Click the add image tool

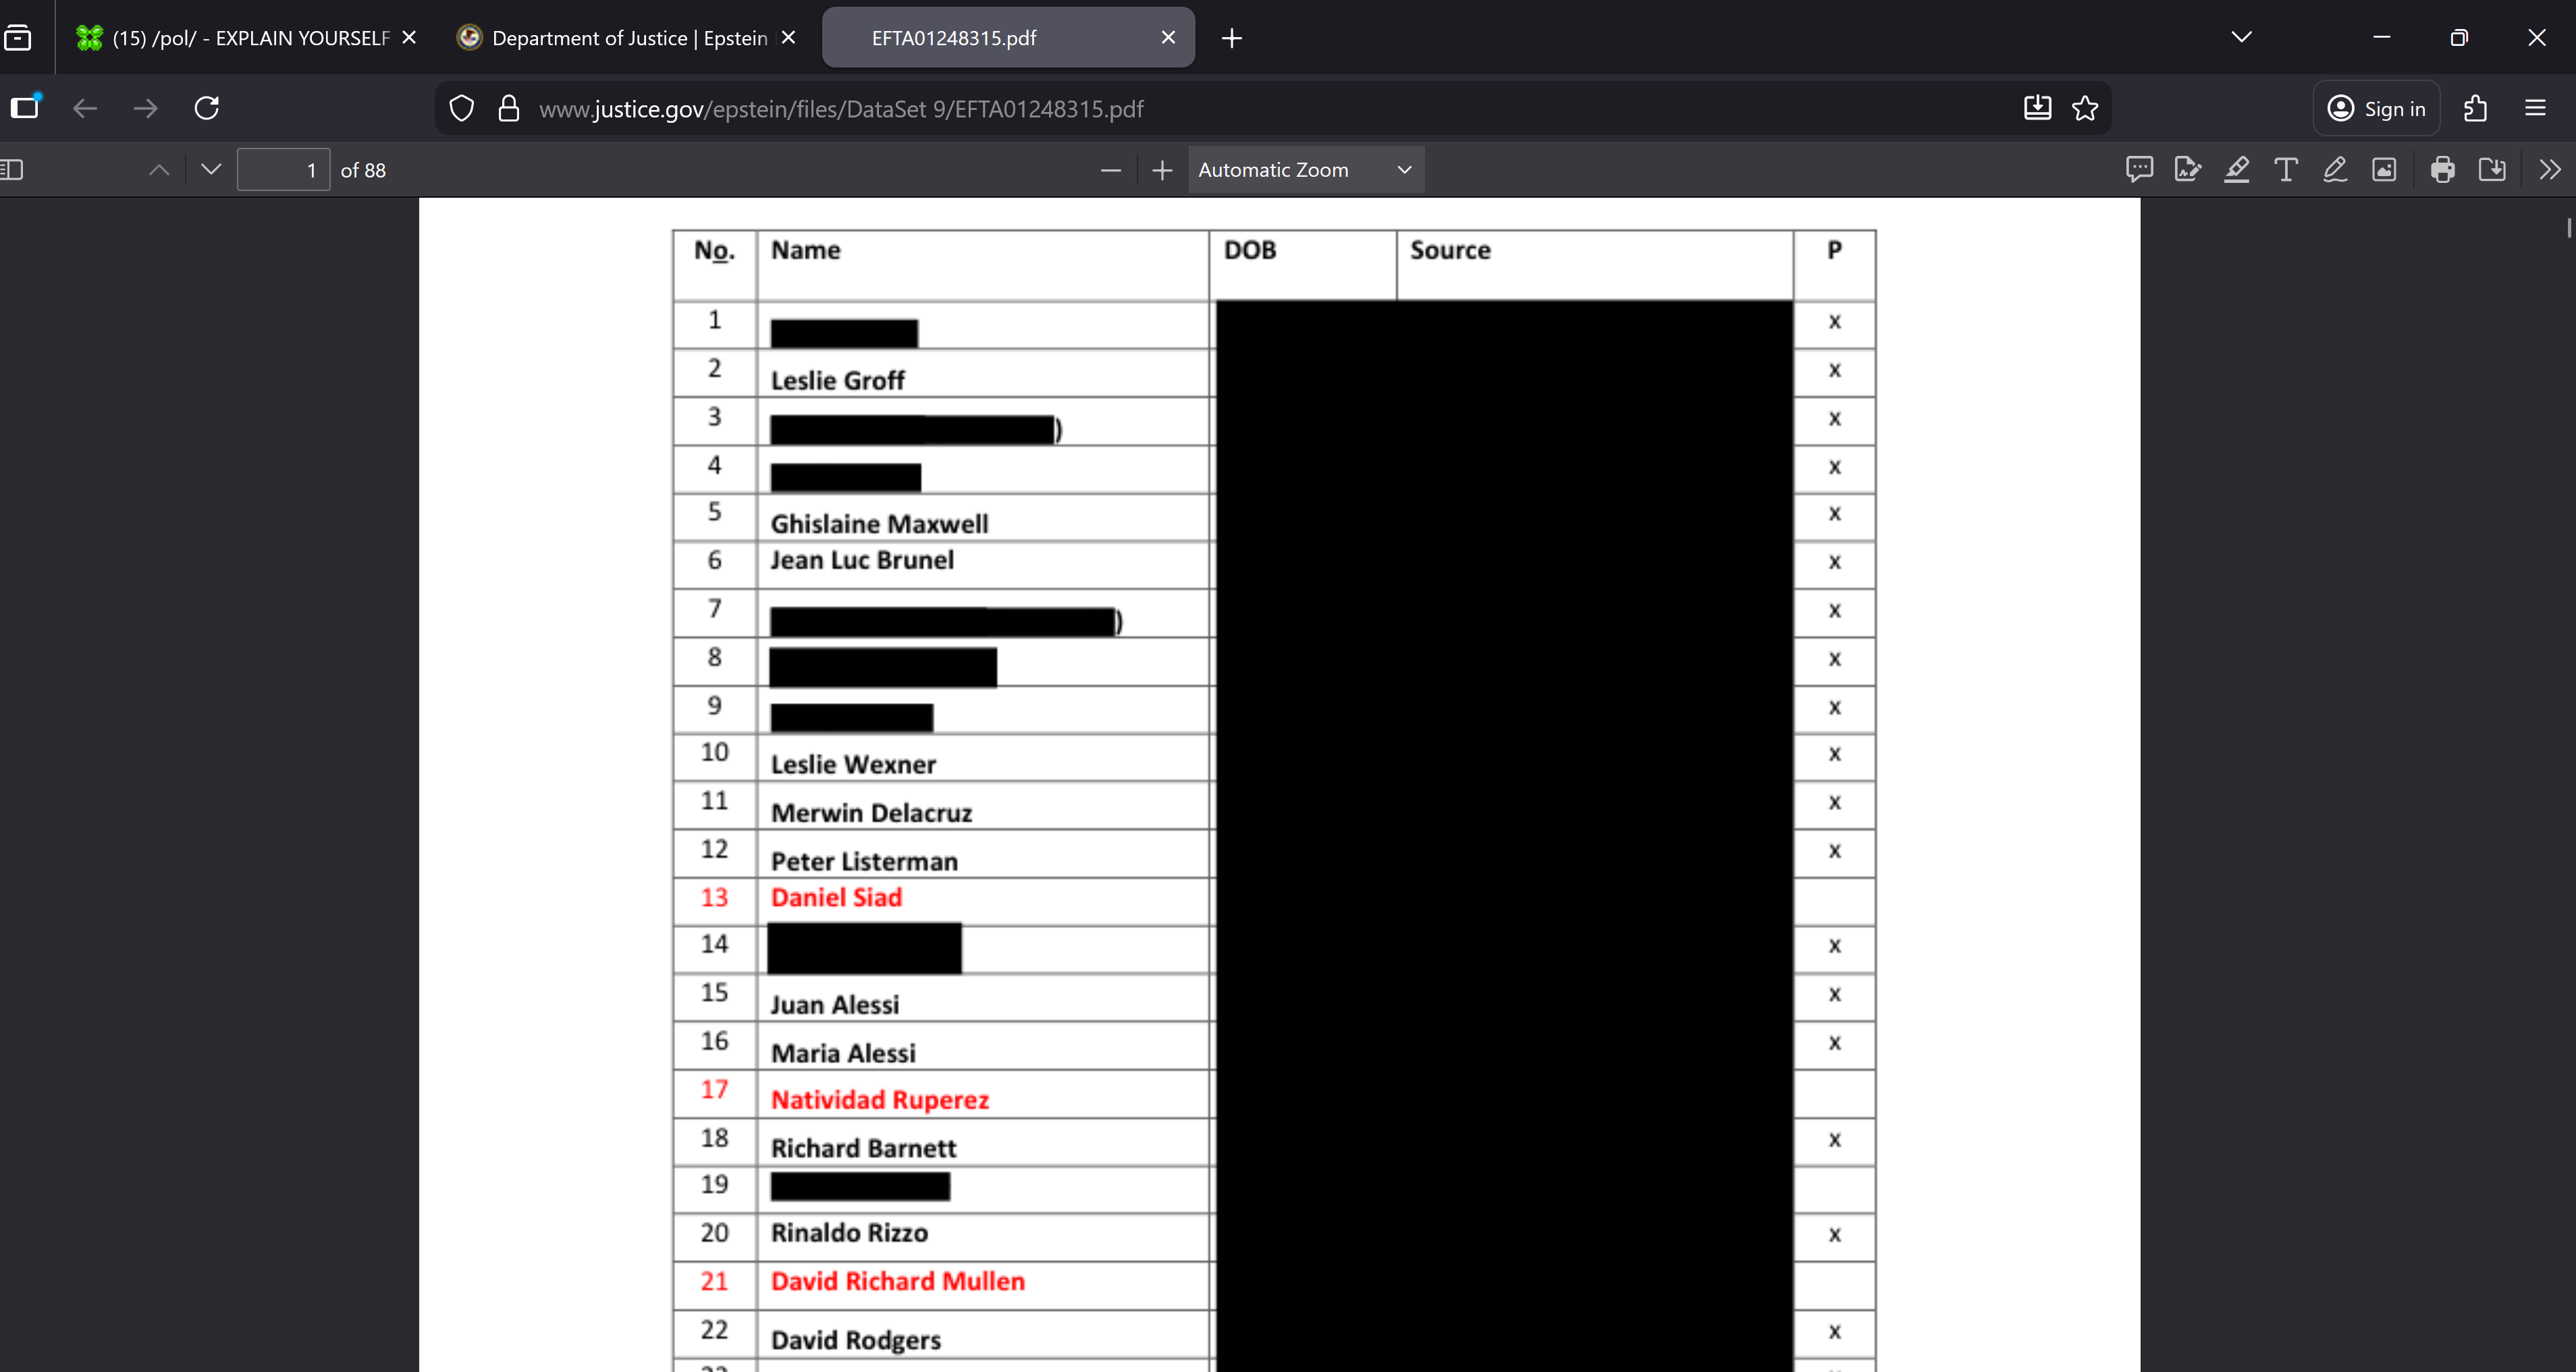click(2384, 169)
